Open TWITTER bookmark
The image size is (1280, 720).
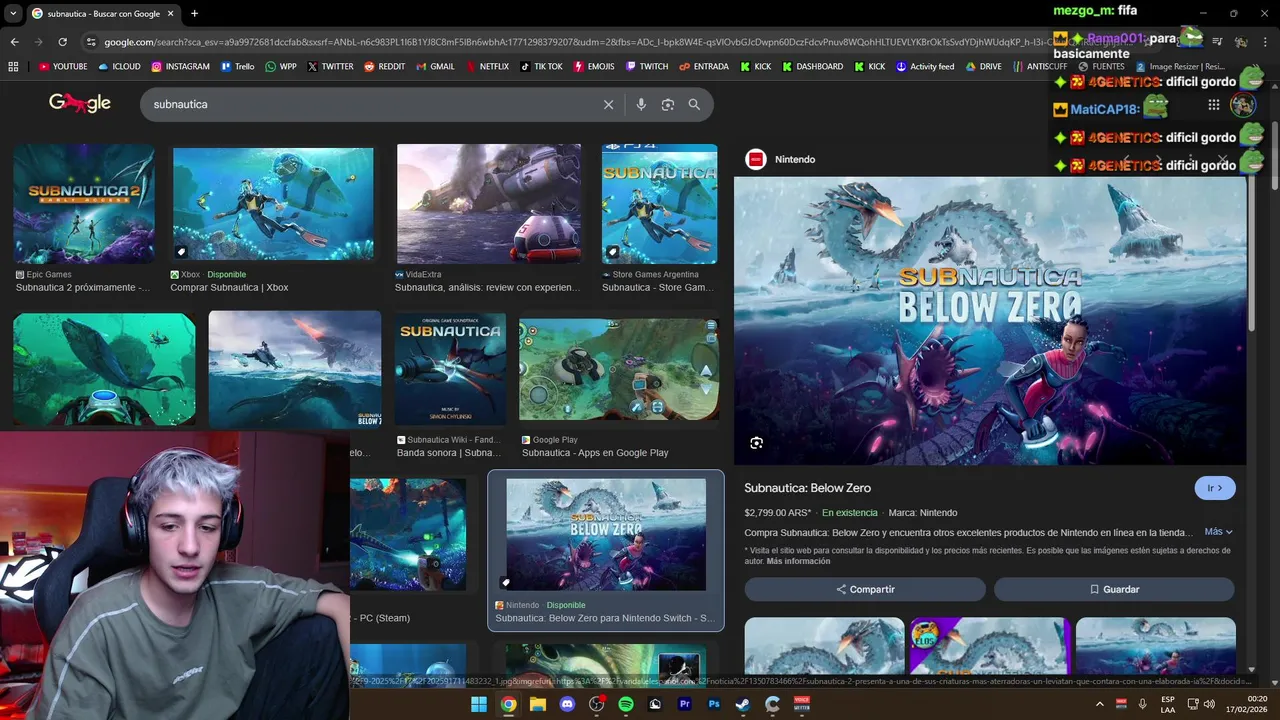pos(330,67)
